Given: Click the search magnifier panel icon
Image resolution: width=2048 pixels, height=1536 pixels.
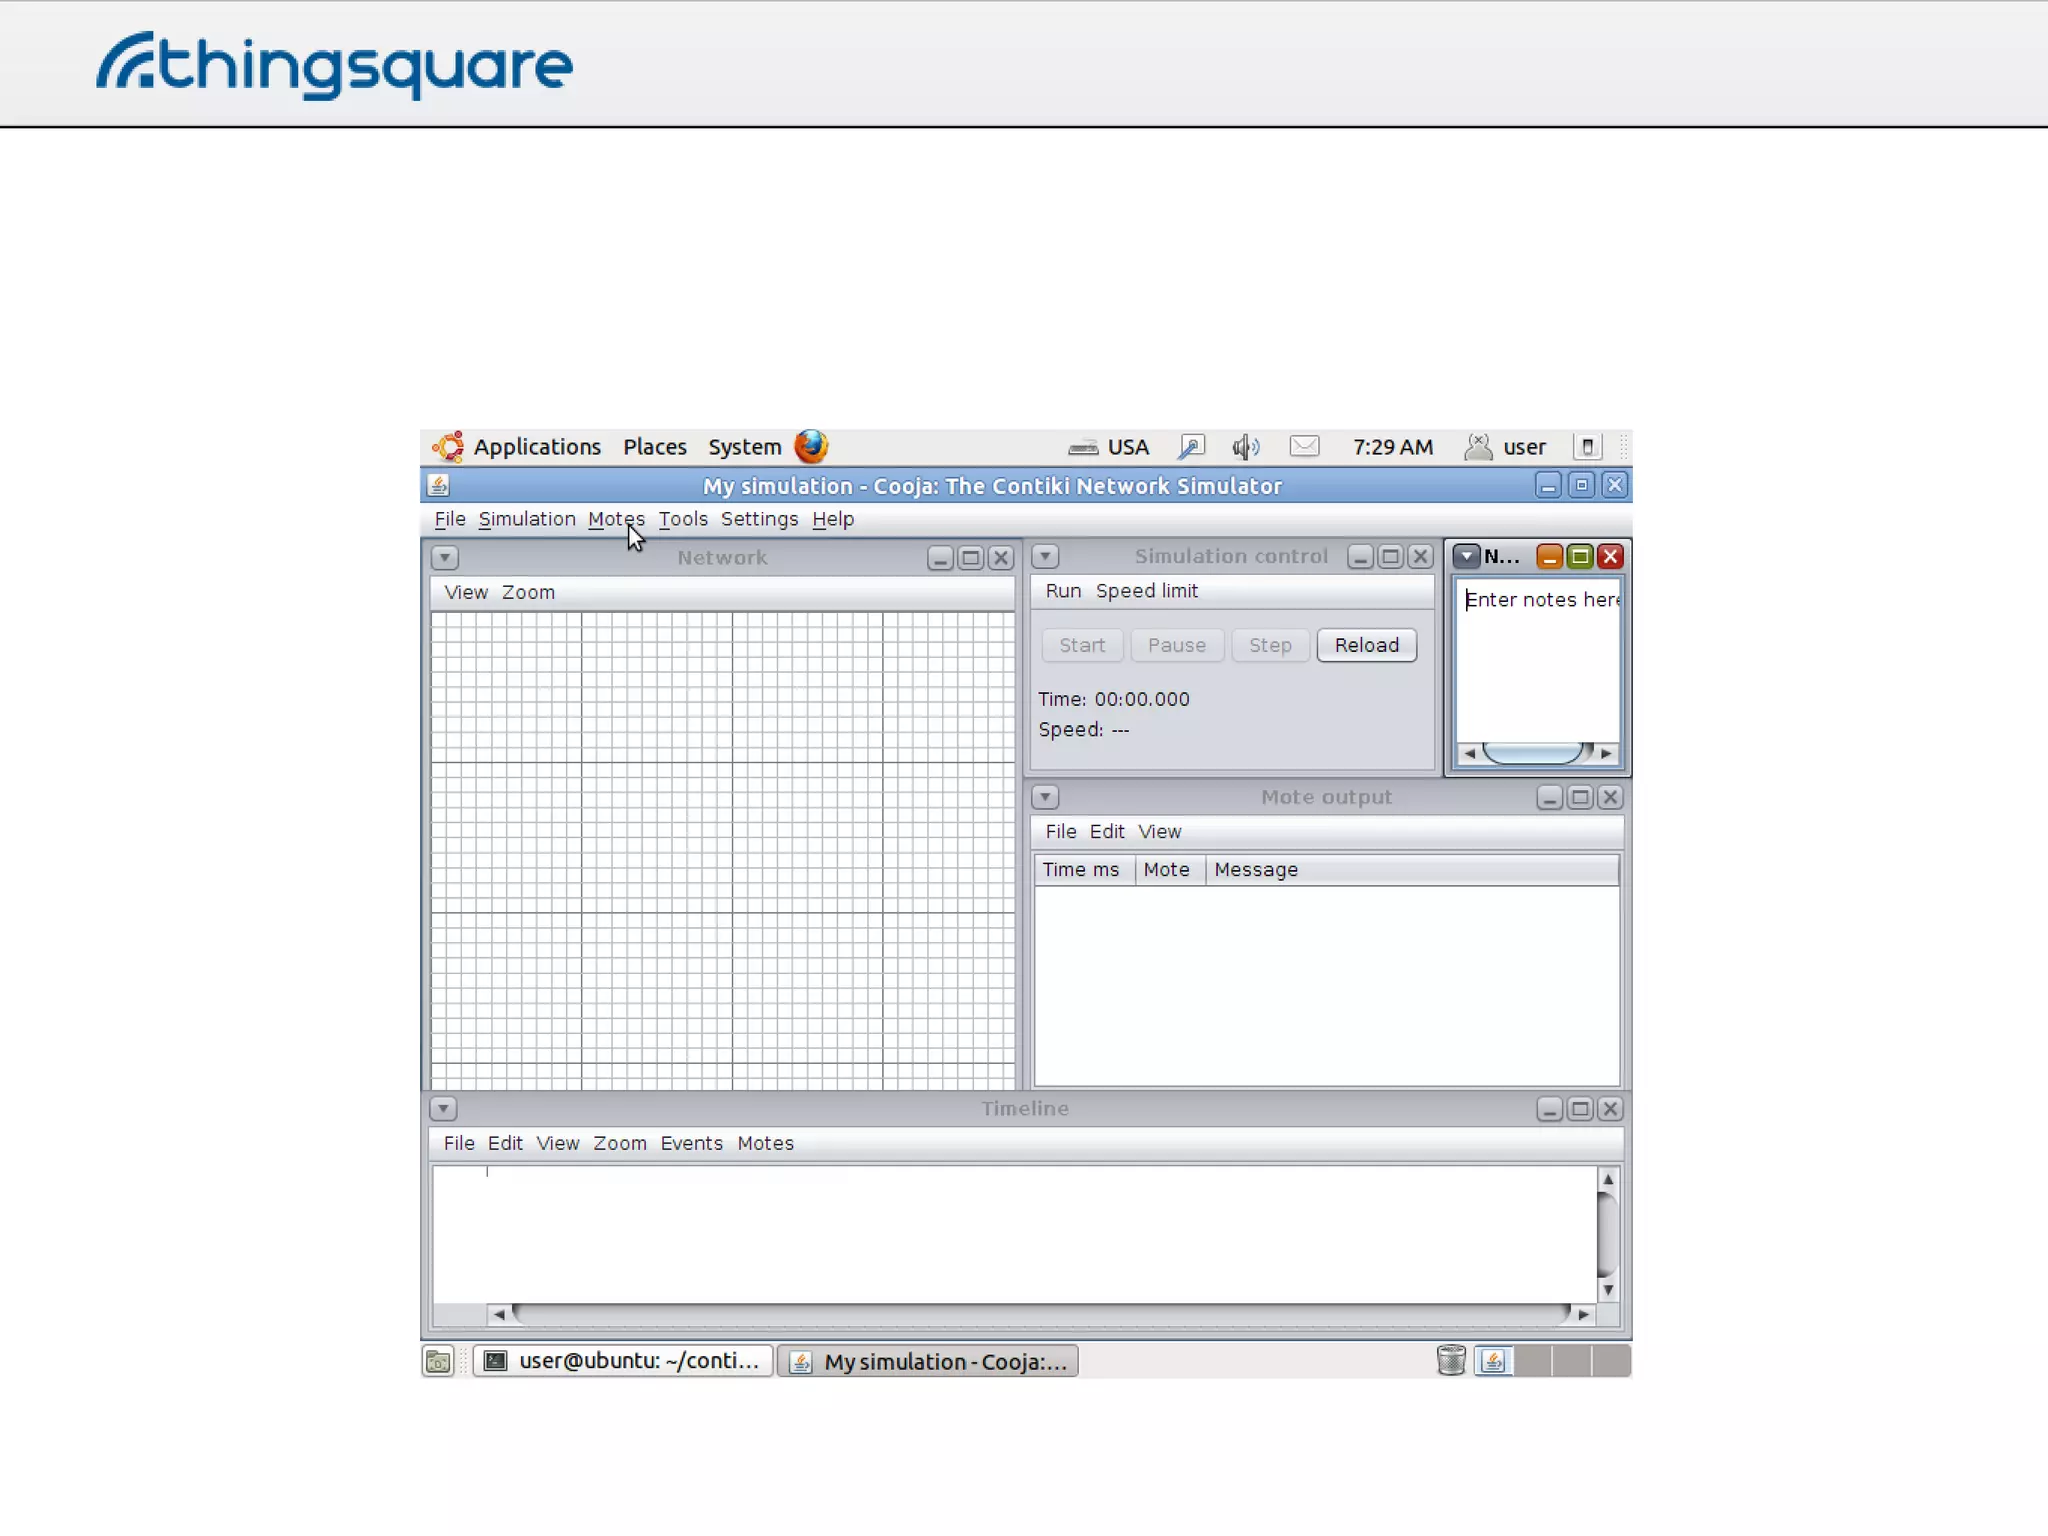Looking at the screenshot, I should click(x=1191, y=447).
